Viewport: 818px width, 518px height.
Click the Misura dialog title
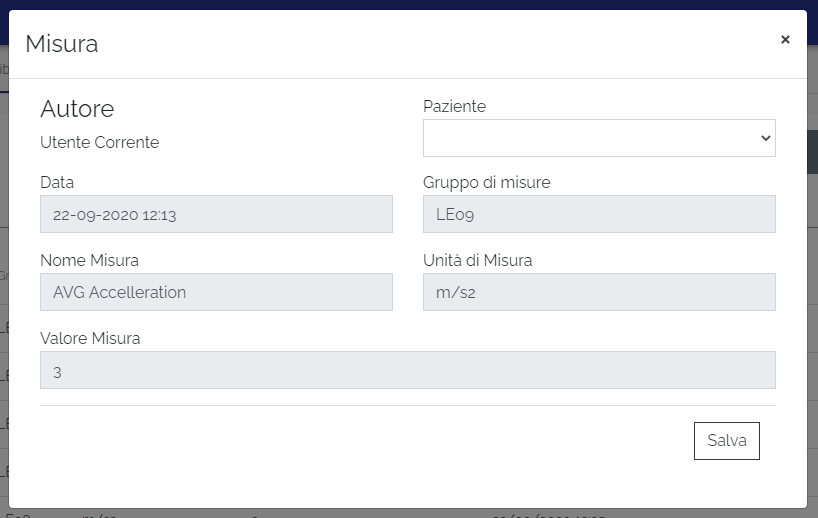point(61,43)
